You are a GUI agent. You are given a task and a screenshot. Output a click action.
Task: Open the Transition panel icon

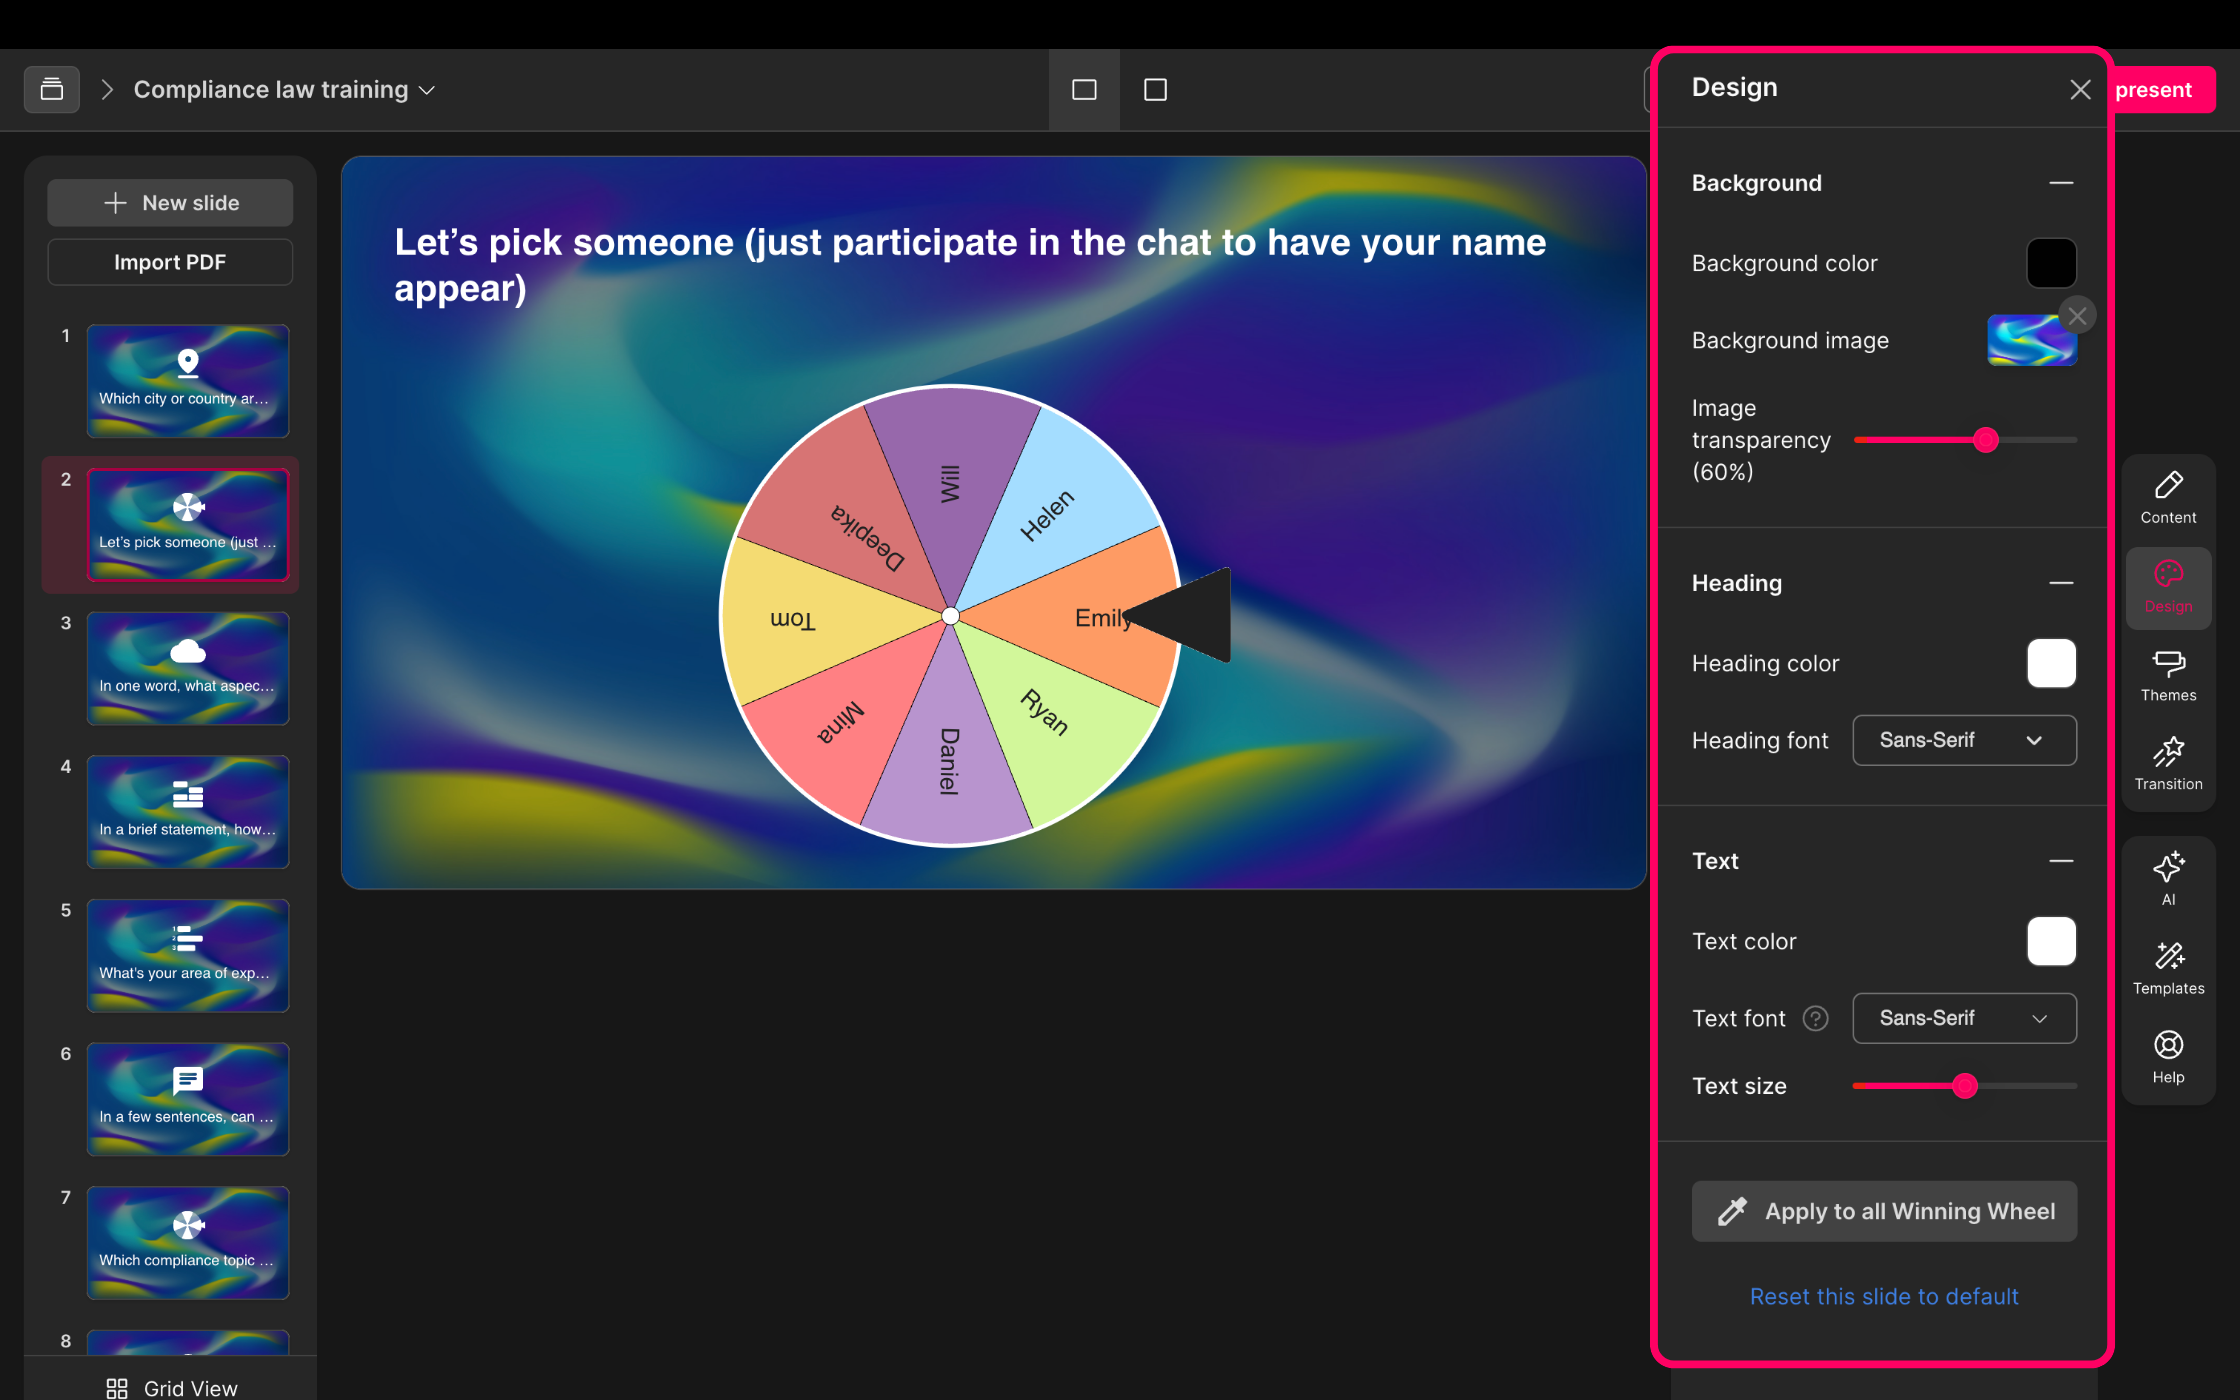(2168, 764)
